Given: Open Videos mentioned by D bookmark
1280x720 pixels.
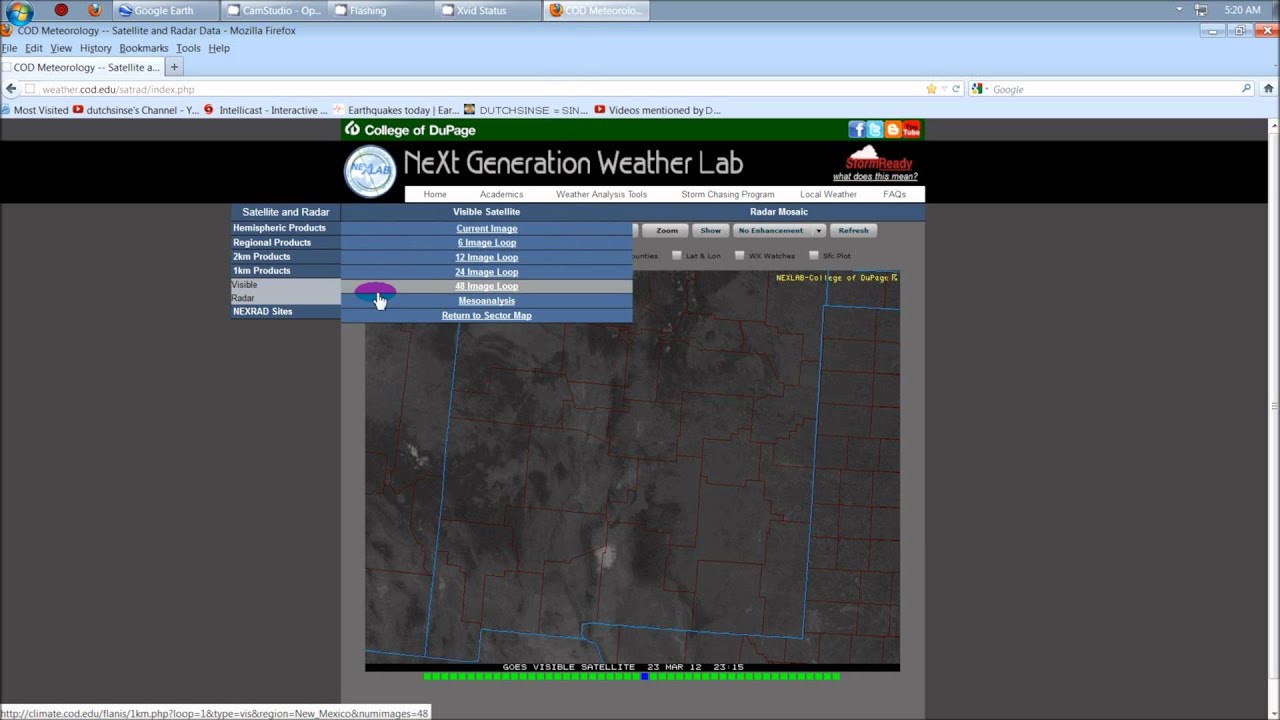Looking at the screenshot, I should click(x=657, y=110).
